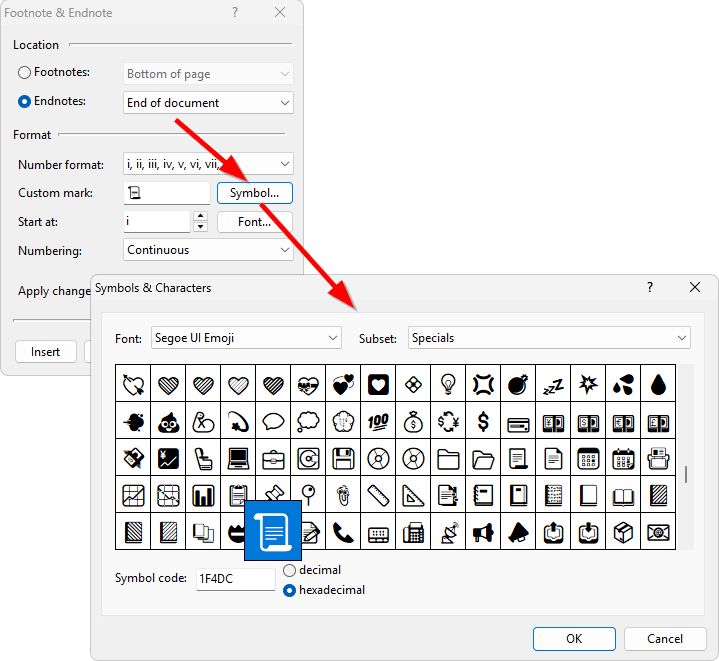This screenshot has width=719, height=661.
Task: Select the zzz sleeping symbol
Action: pyautogui.click(x=553, y=384)
